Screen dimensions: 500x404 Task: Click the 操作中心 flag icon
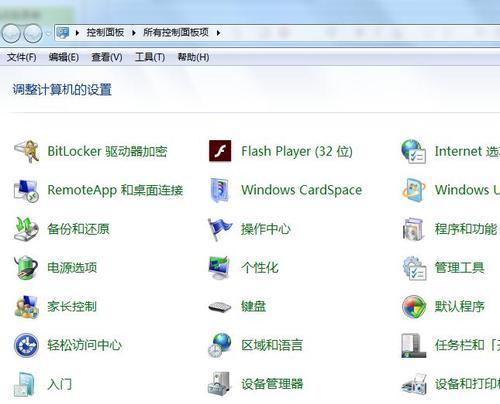click(x=220, y=229)
